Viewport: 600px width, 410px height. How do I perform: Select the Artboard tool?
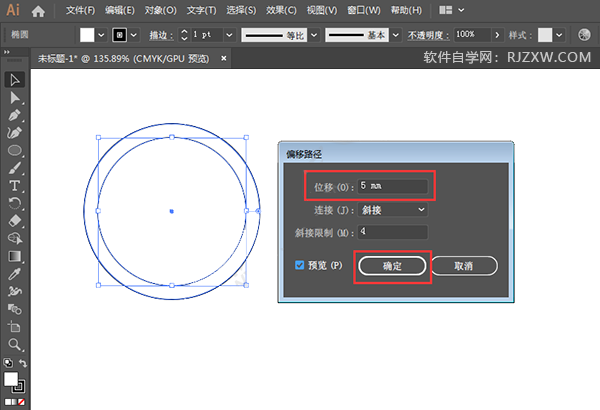click(15, 327)
